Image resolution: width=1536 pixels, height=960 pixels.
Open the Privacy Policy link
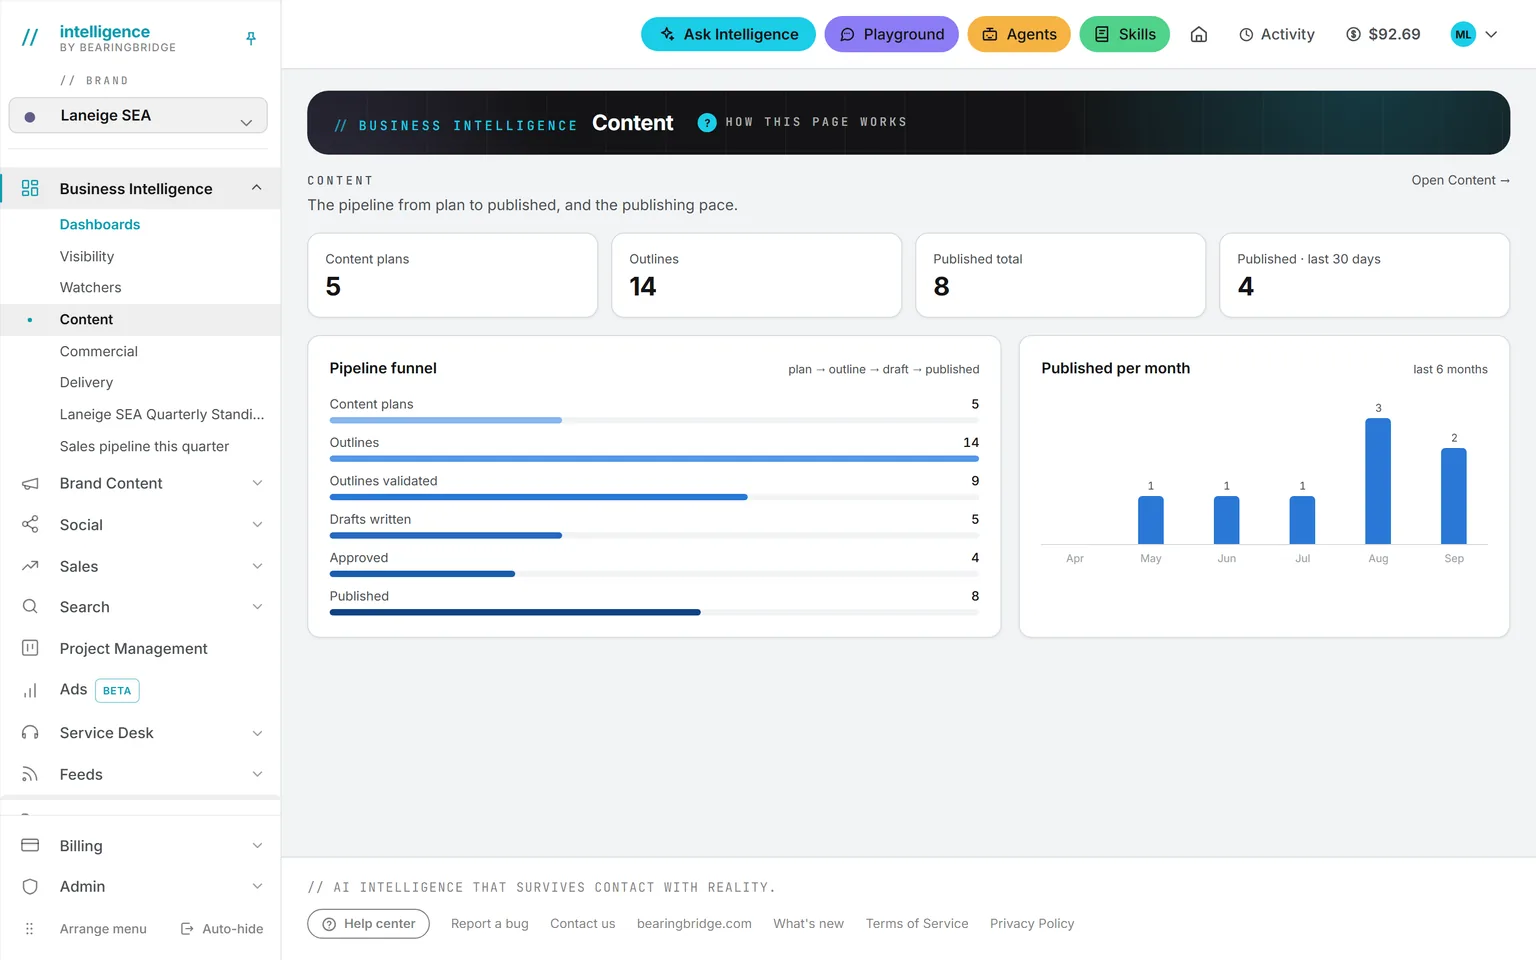(x=1032, y=924)
